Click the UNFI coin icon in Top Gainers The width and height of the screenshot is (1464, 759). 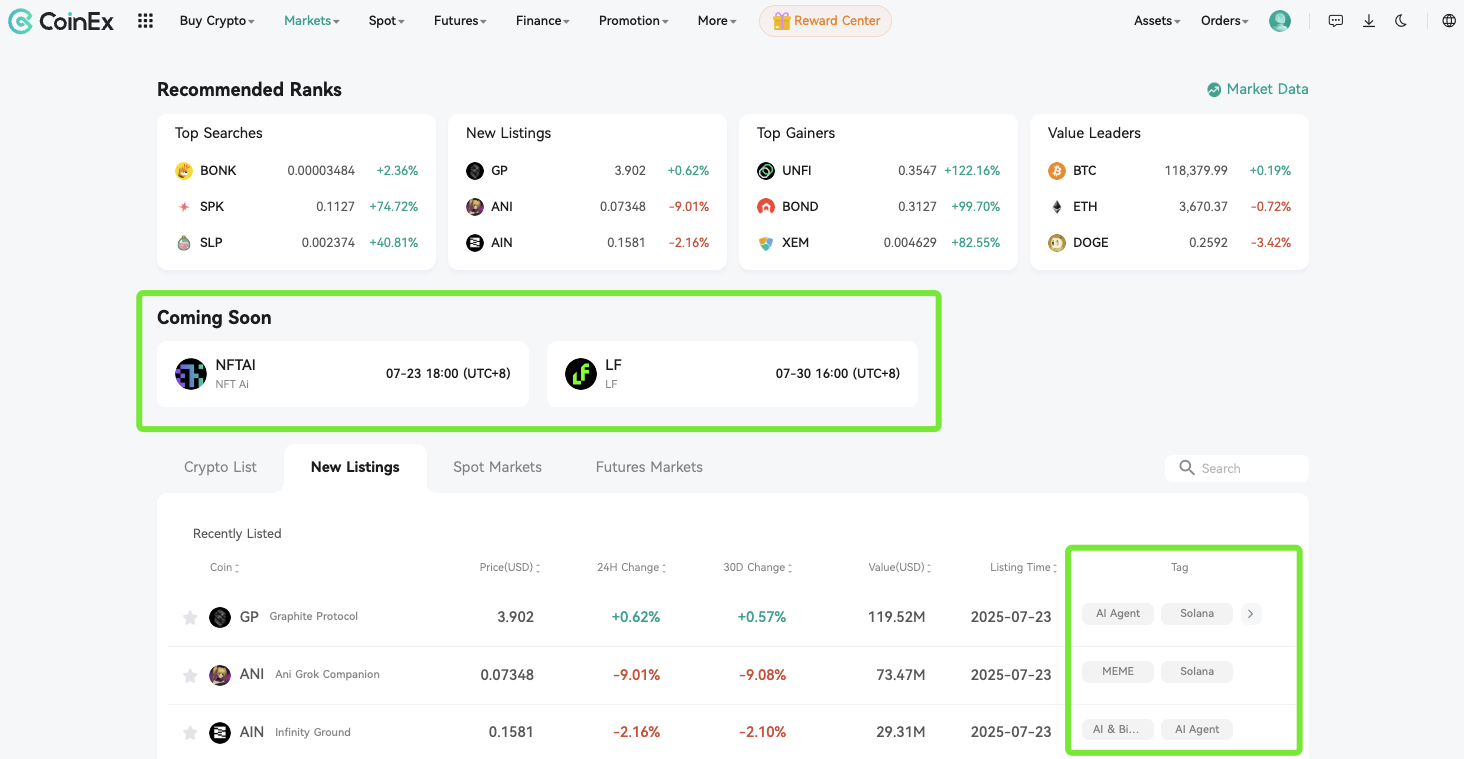[x=766, y=171]
